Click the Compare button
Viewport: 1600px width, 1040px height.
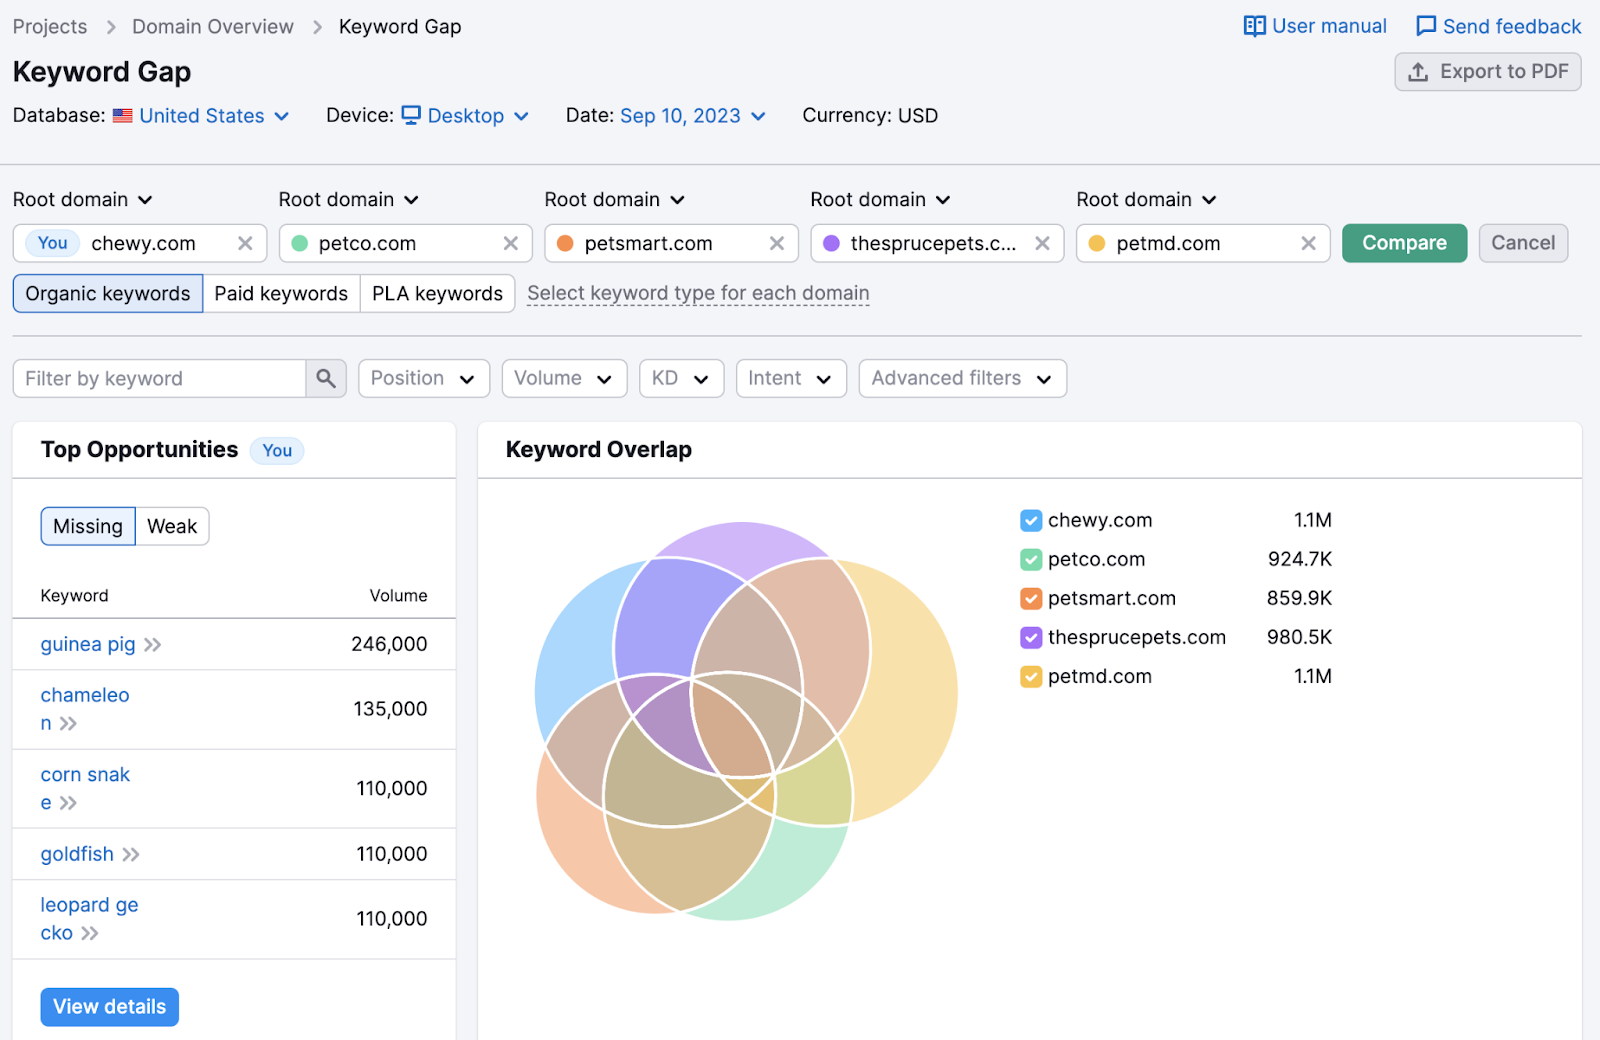[x=1404, y=243]
